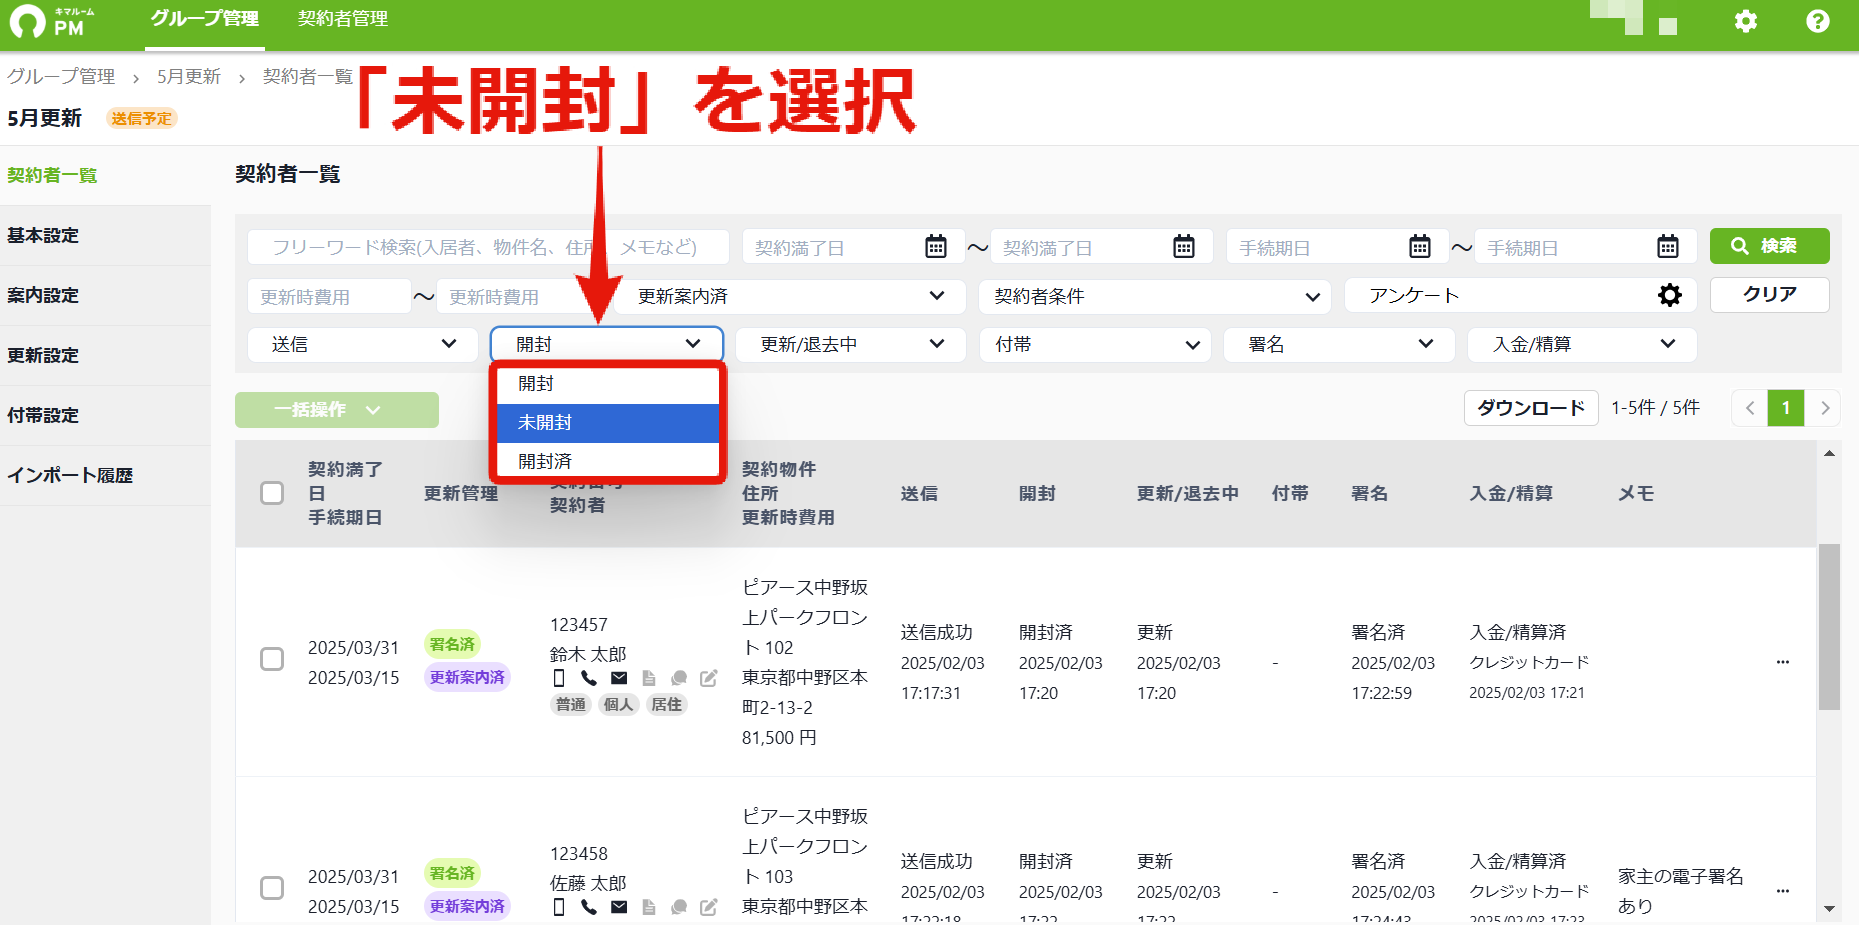Viewport: 1859px width, 925px height.
Task: Click the green 検索 search button
Action: (x=1769, y=246)
